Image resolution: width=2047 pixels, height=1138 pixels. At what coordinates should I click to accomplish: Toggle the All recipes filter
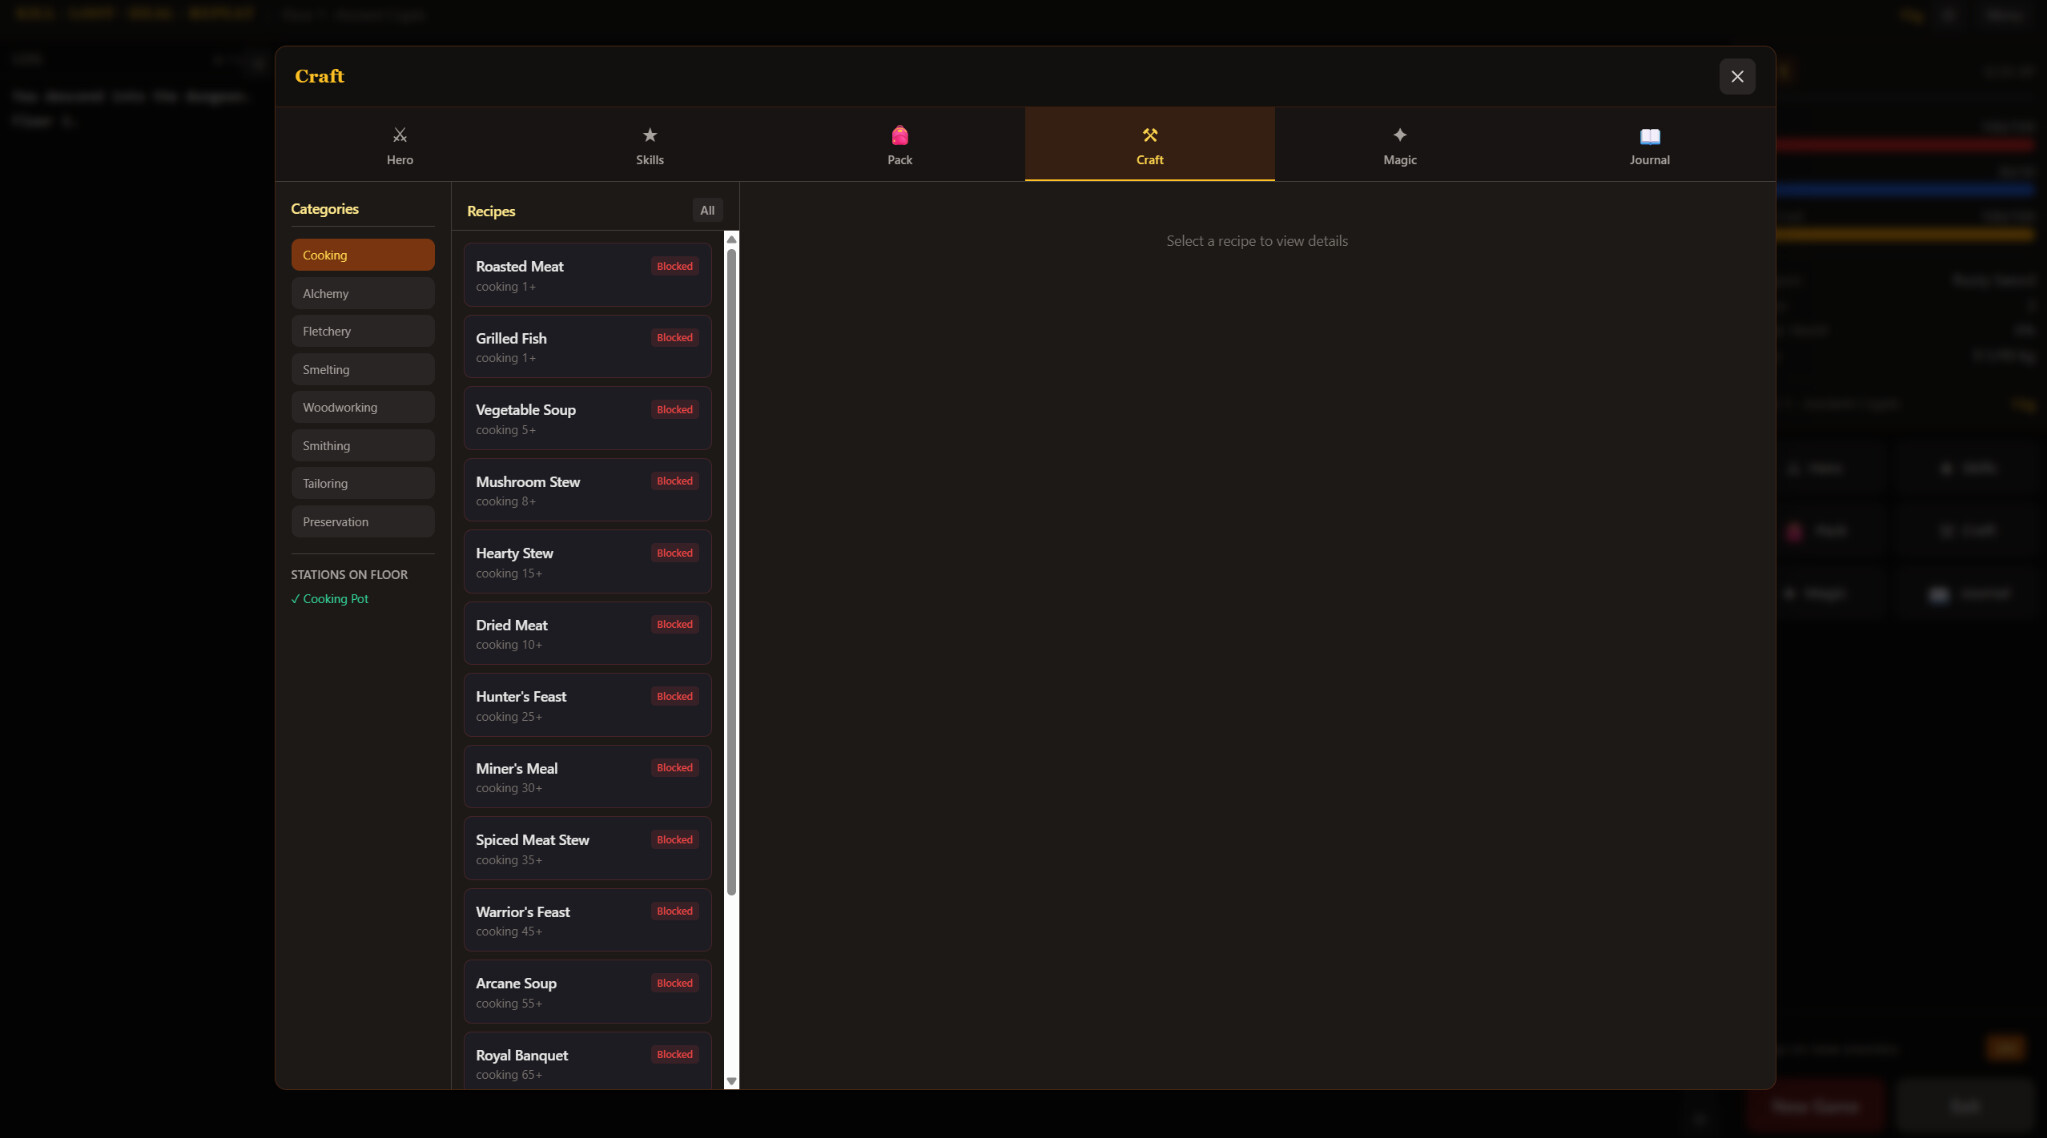click(x=707, y=210)
